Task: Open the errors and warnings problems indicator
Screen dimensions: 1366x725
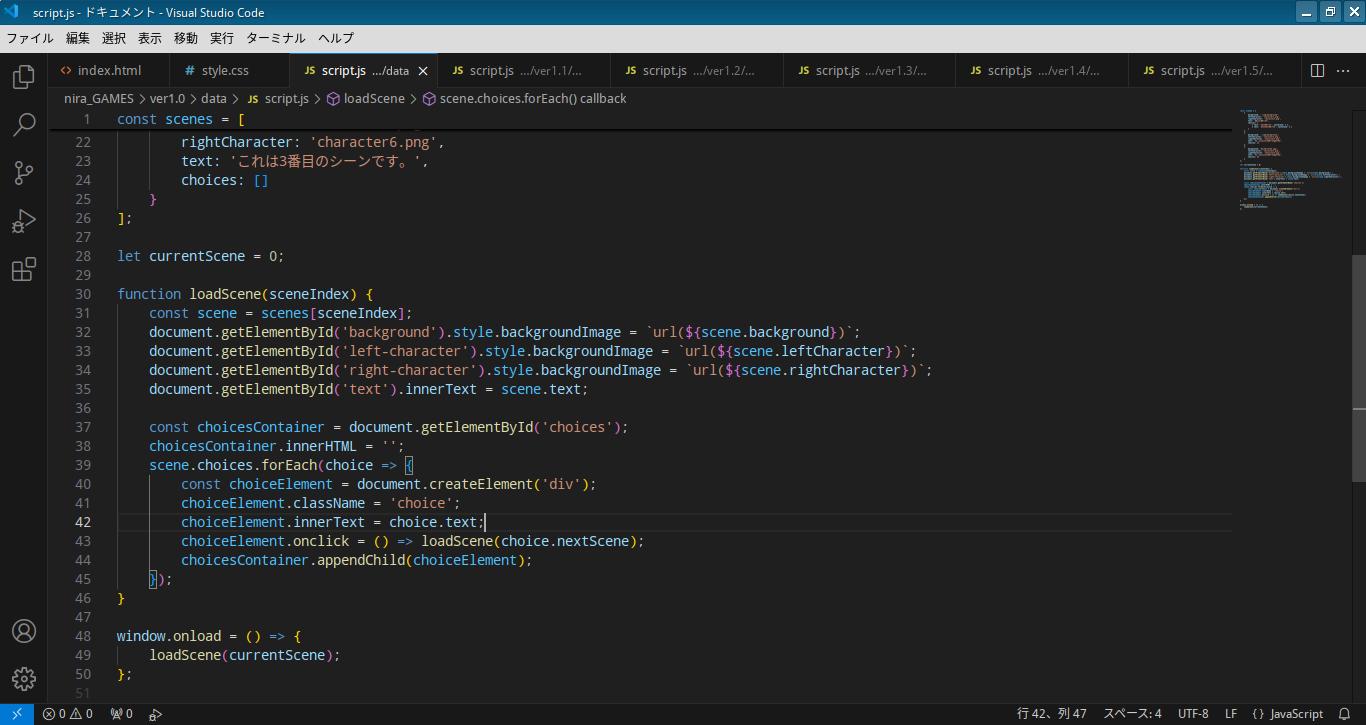Action: [68, 714]
